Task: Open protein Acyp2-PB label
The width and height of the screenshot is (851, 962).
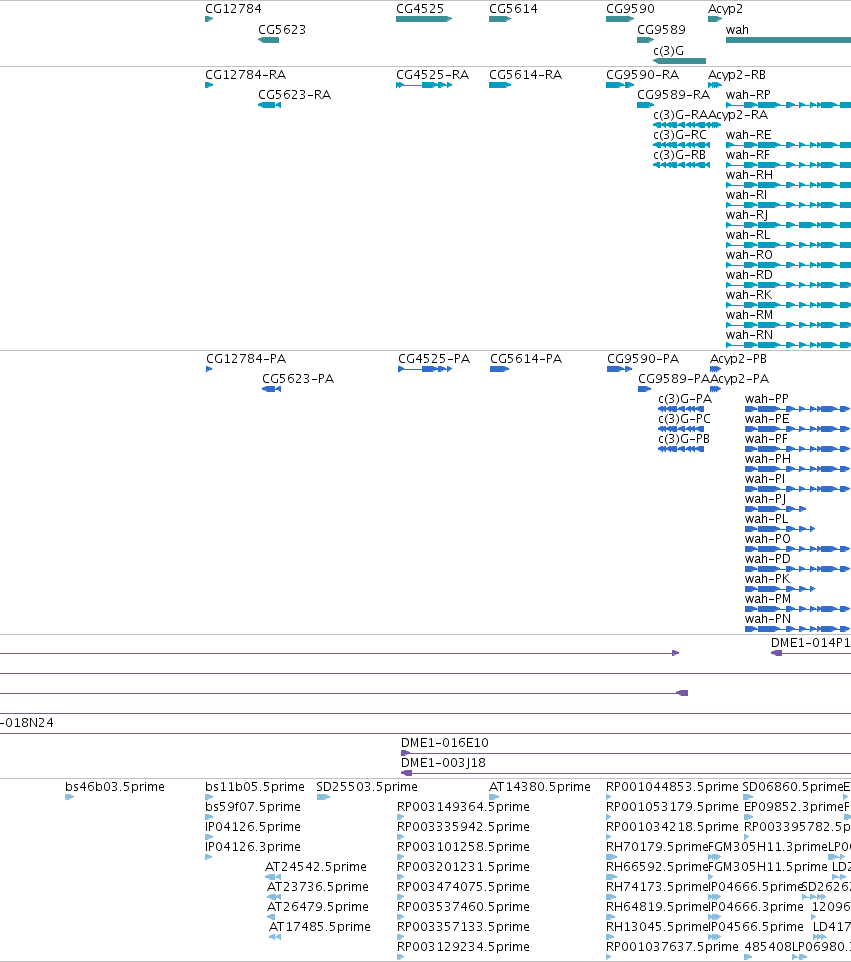Action: (738, 358)
